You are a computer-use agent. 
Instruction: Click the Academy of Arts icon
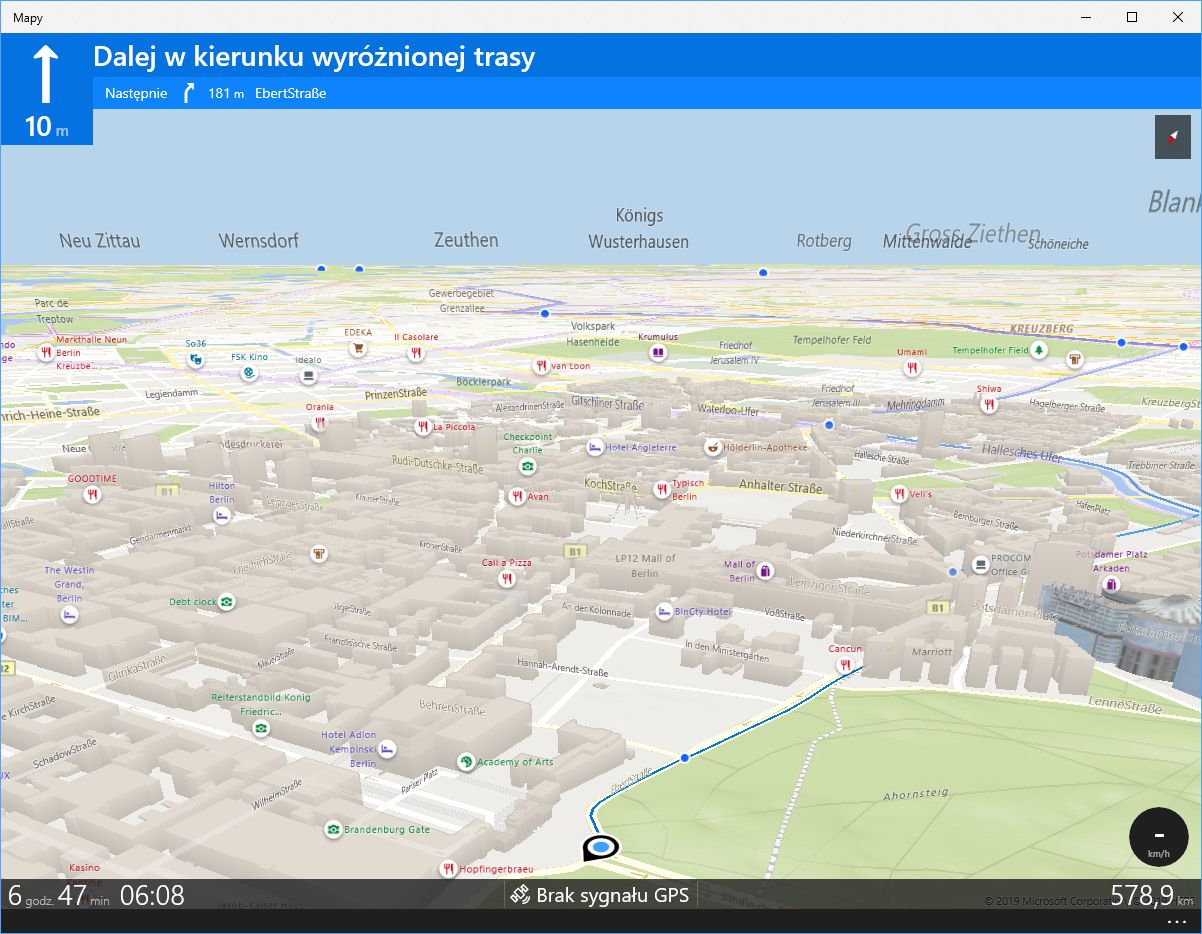[466, 762]
